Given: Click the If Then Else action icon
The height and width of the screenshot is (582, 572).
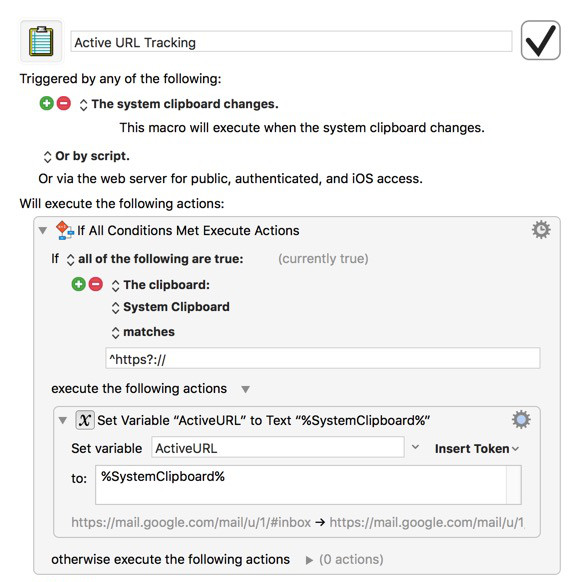Looking at the screenshot, I should [64, 230].
